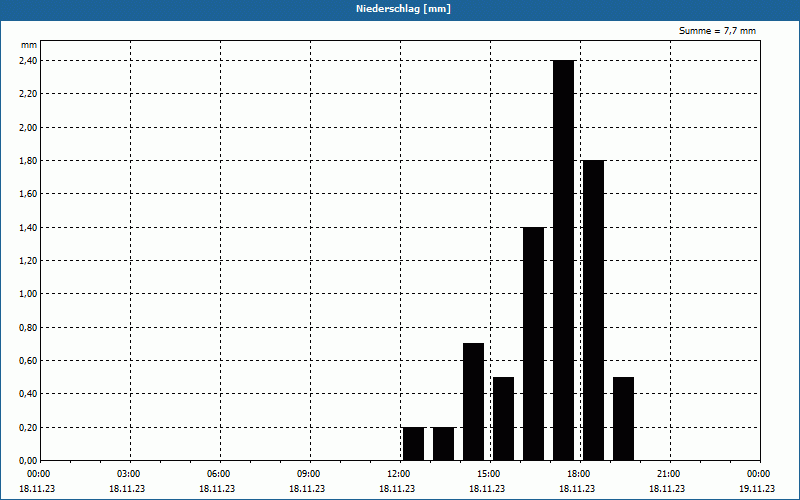
Task: Click the 2,00 y-axis value
Action: click(x=28, y=128)
